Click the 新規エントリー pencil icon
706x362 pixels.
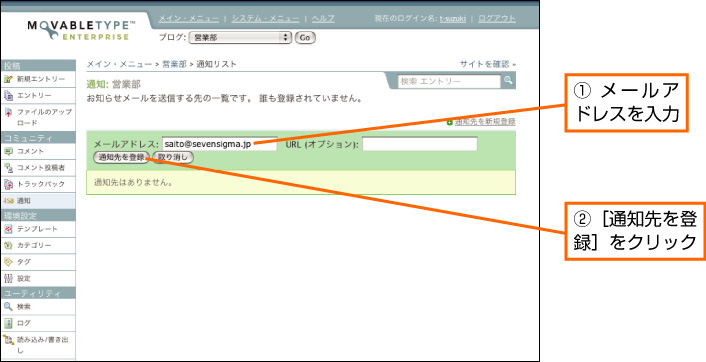[8, 79]
